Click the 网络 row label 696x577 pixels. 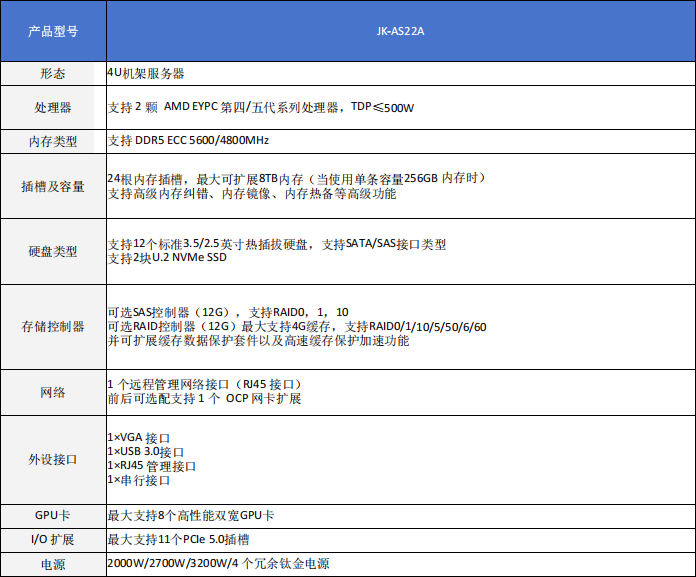click(x=52, y=392)
